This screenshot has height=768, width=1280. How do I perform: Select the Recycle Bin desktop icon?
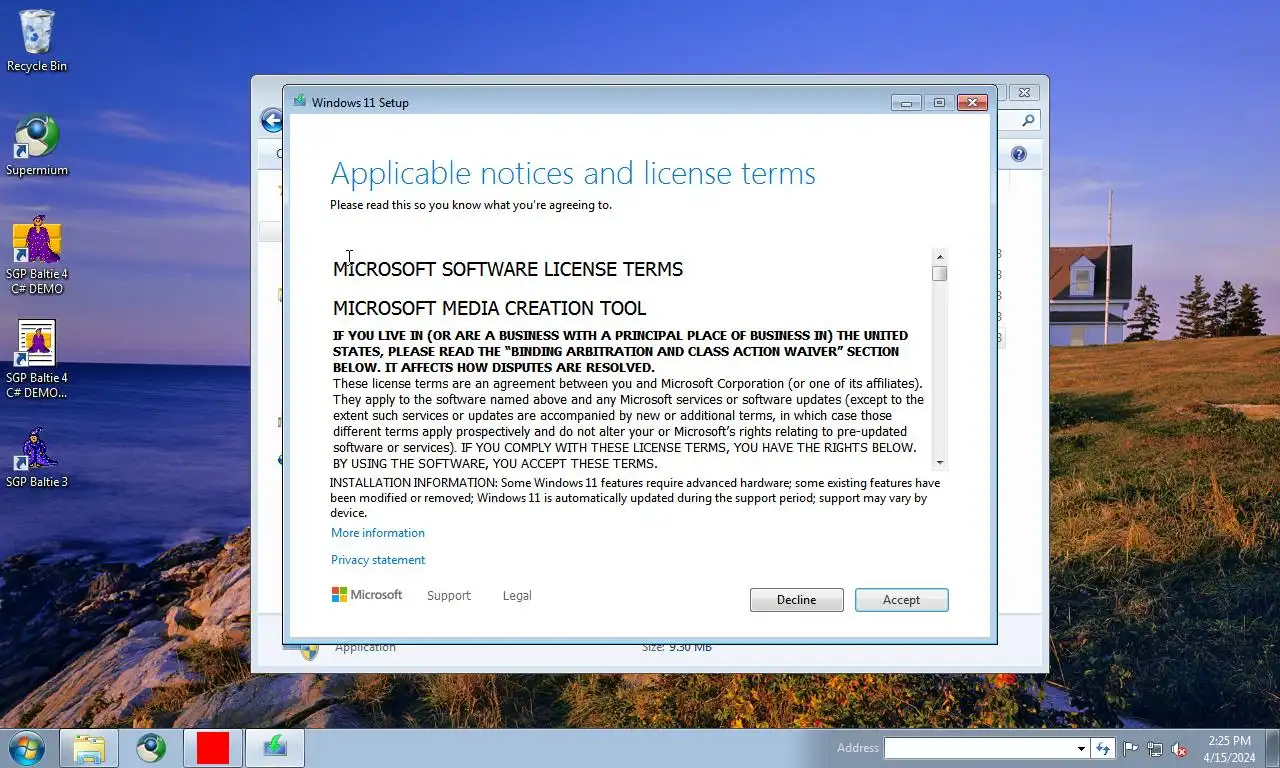tap(37, 41)
